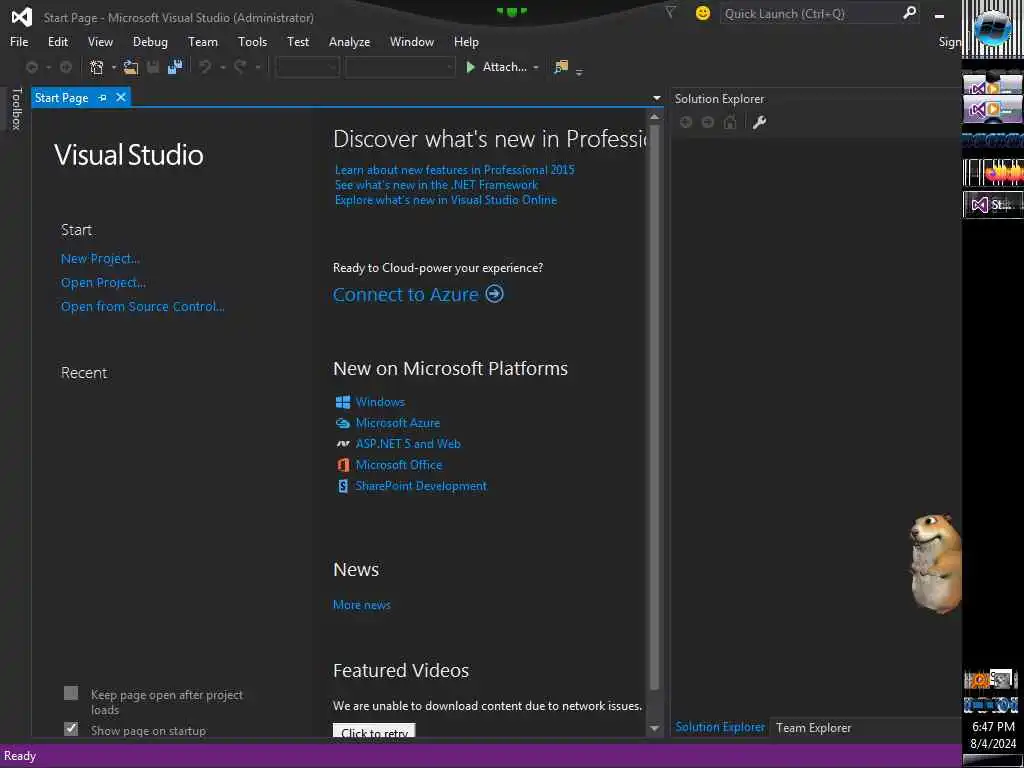Click the Open Project... link
The image size is (1024, 768).
tap(103, 283)
